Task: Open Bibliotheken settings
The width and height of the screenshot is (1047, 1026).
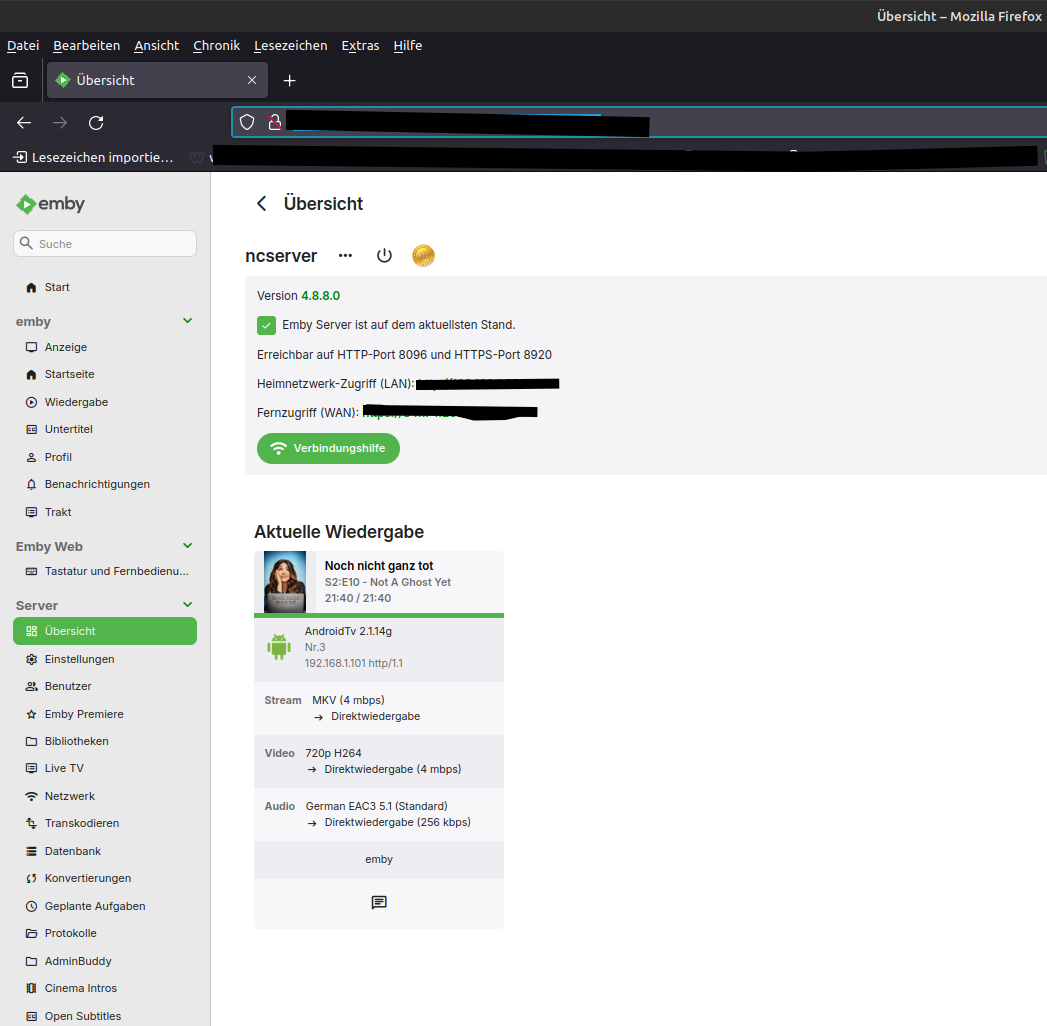Action: 105,741
